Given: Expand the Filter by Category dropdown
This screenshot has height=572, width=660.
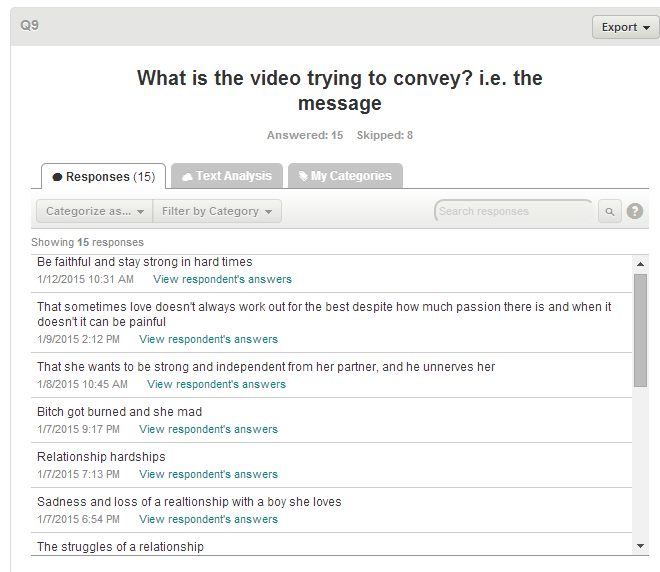Looking at the screenshot, I should coord(217,211).
